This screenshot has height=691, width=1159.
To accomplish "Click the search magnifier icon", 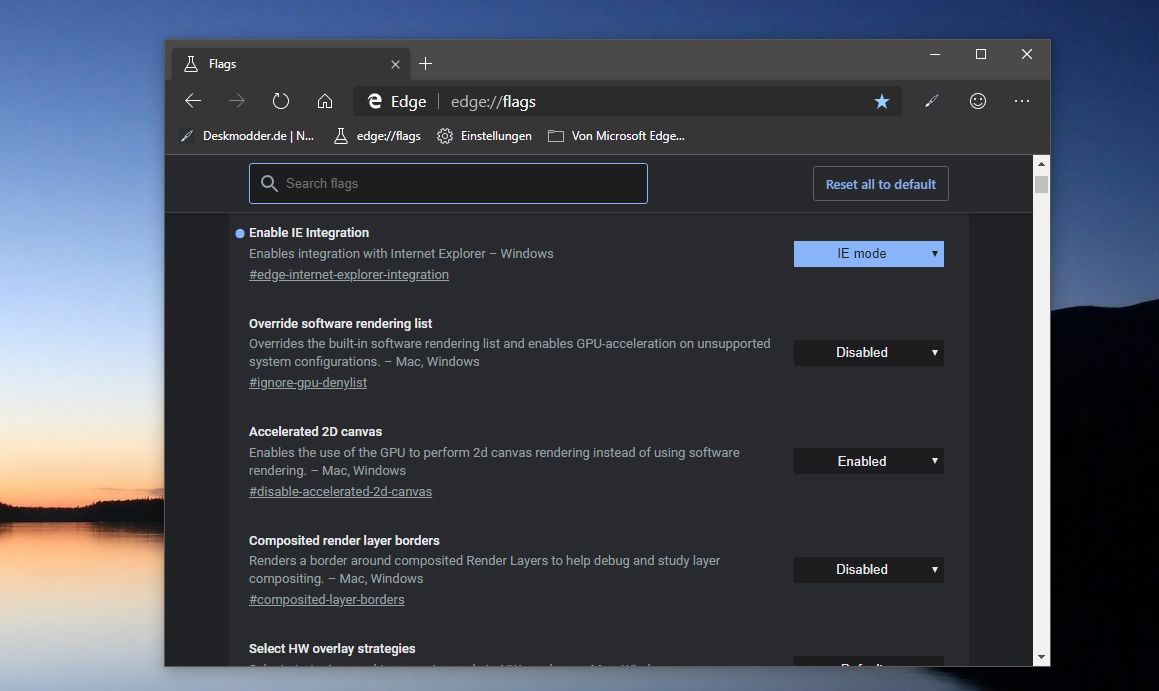I will coord(269,183).
